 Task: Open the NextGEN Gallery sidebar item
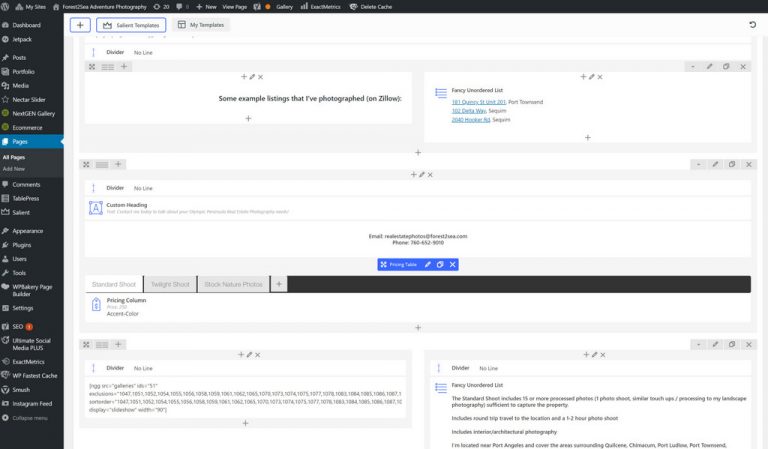pyautogui.click(x=33, y=113)
